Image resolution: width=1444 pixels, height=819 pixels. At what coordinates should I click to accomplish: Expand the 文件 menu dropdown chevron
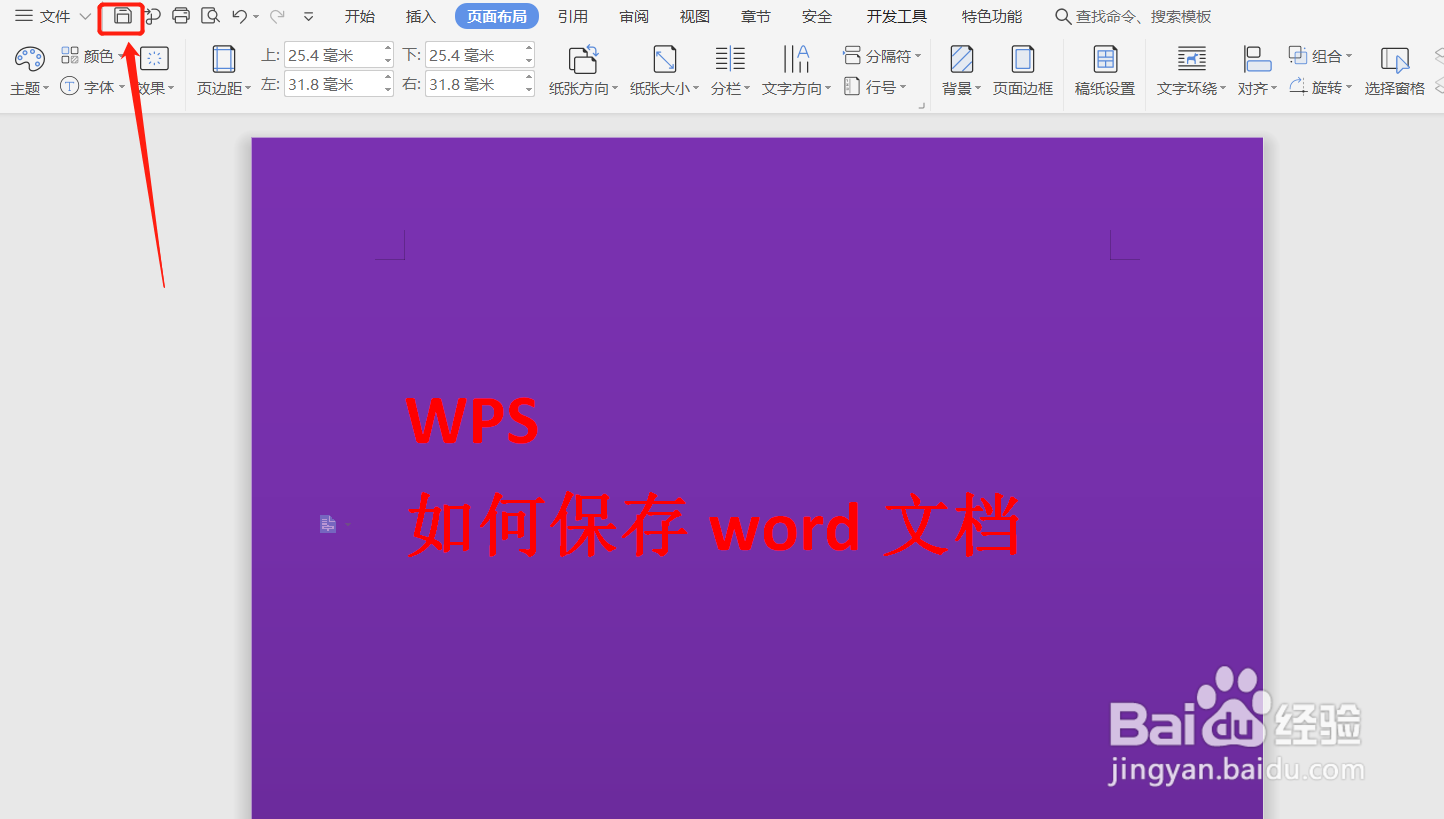coord(85,17)
